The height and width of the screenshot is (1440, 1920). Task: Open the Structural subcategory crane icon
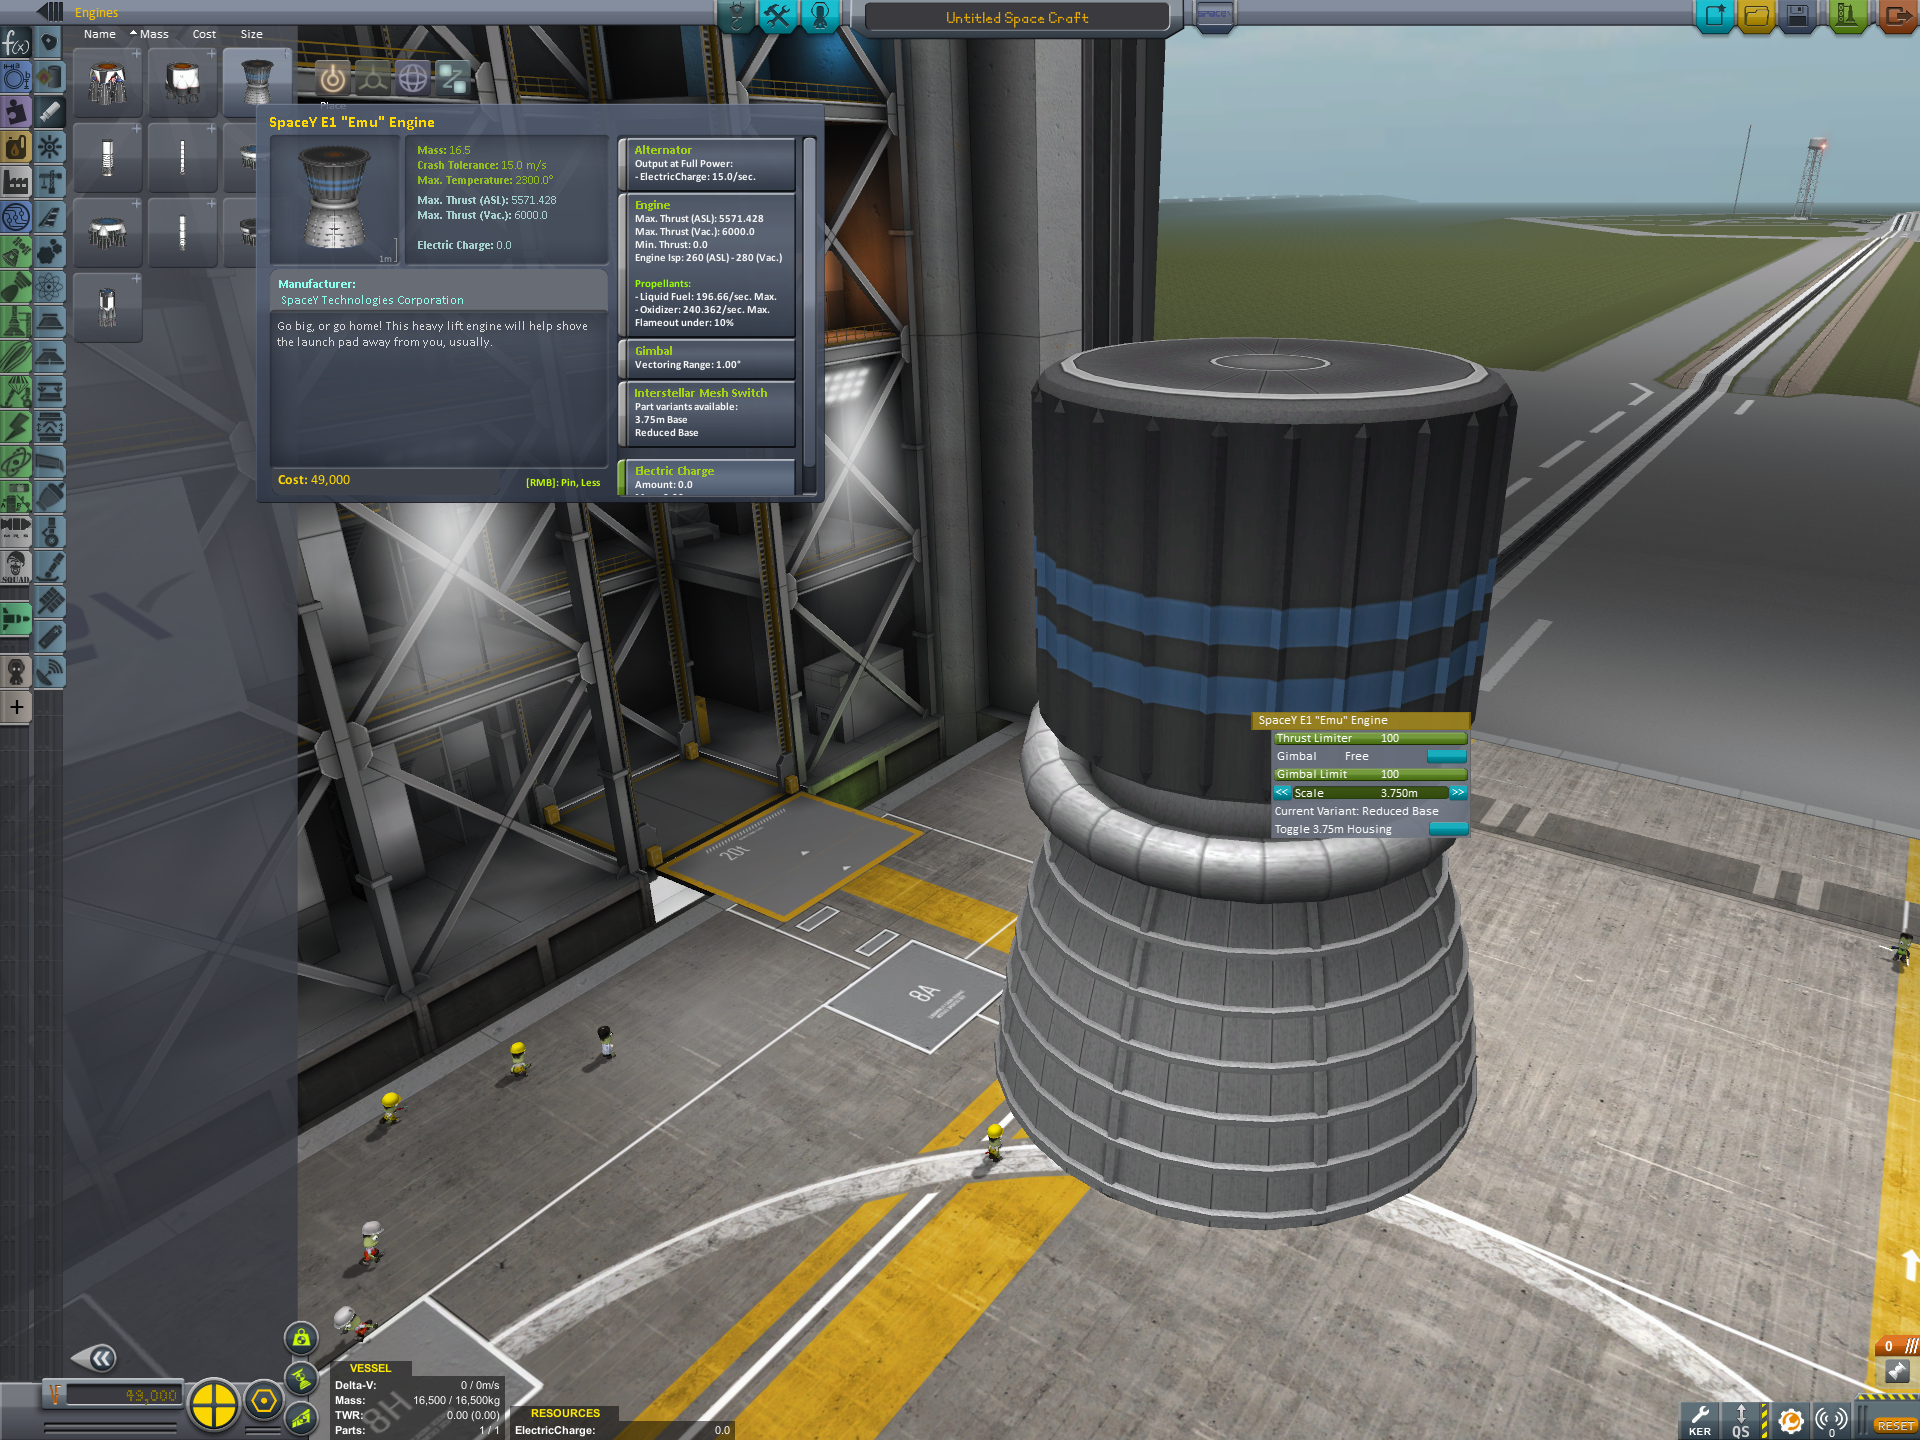49,182
